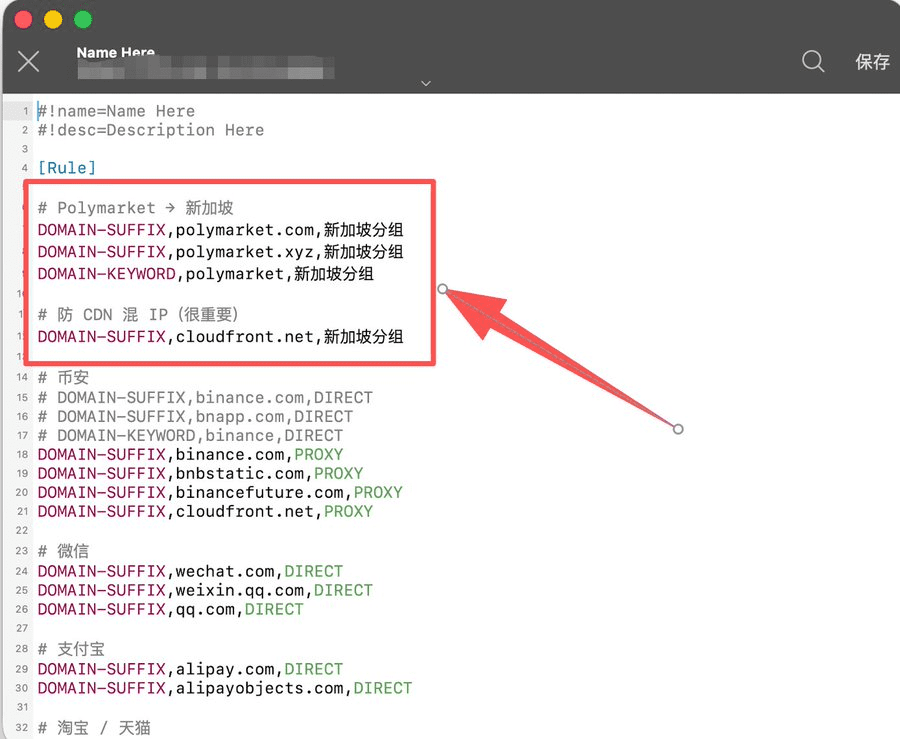Click the DOMAIN-KEYWORD,polymarket rule line
Viewport: 900px width, 739px height.
205,274
